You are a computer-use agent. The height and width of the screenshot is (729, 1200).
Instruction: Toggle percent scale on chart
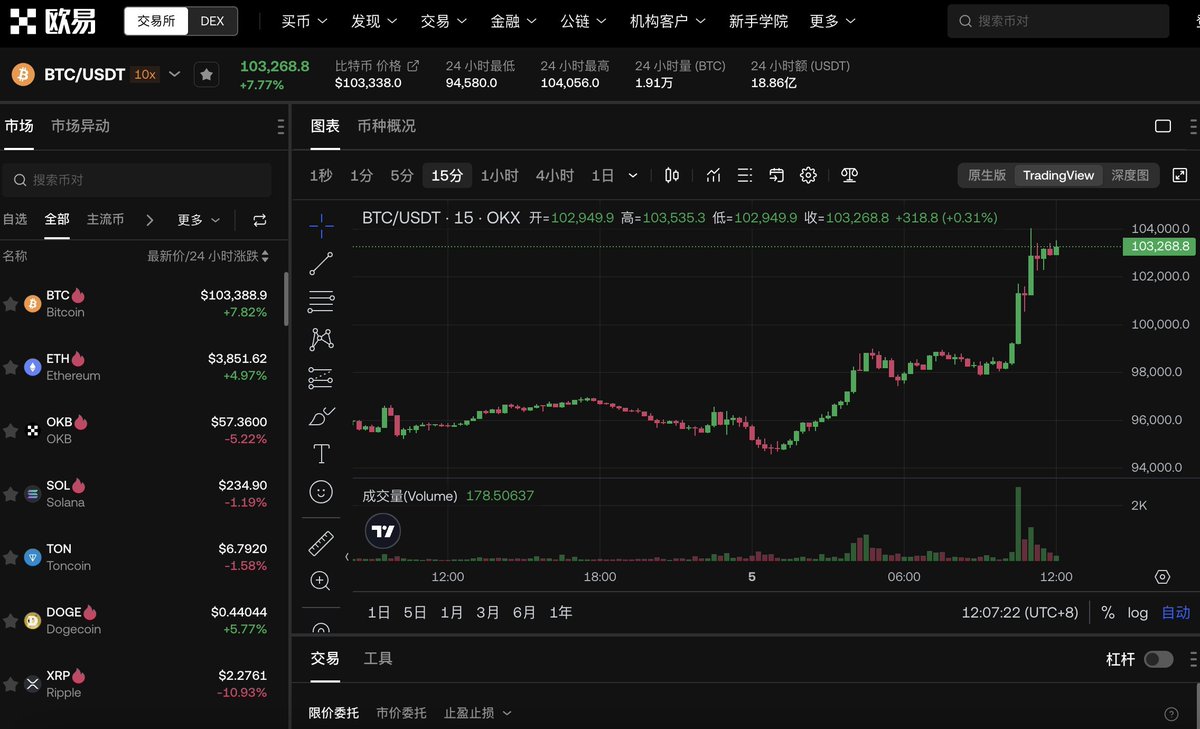[1107, 612]
